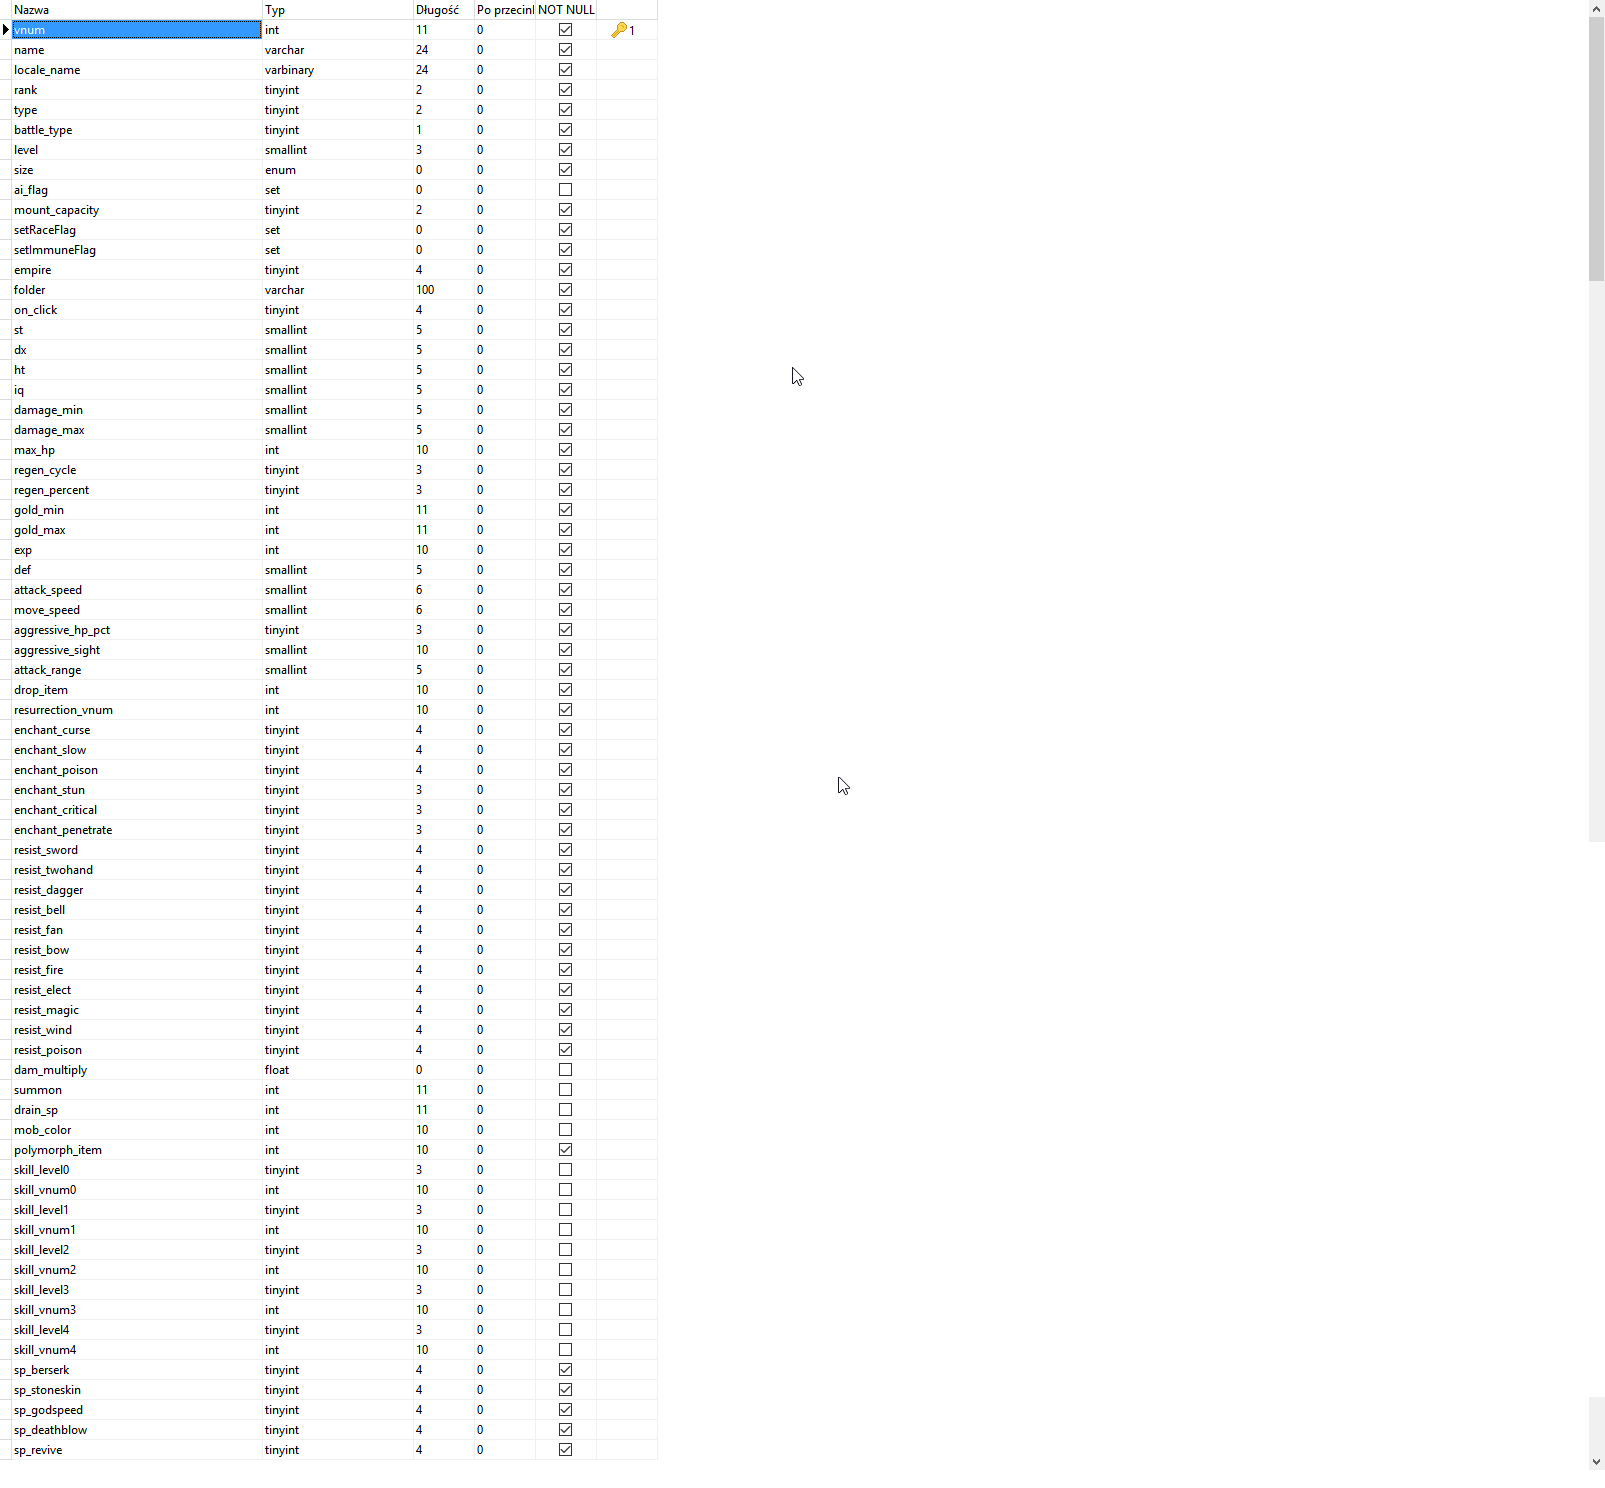This screenshot has height=1488, width=1605.
Task: Enable NOT NULL for ai_flag
Action: pyautogui.click(x=565, y=190)
